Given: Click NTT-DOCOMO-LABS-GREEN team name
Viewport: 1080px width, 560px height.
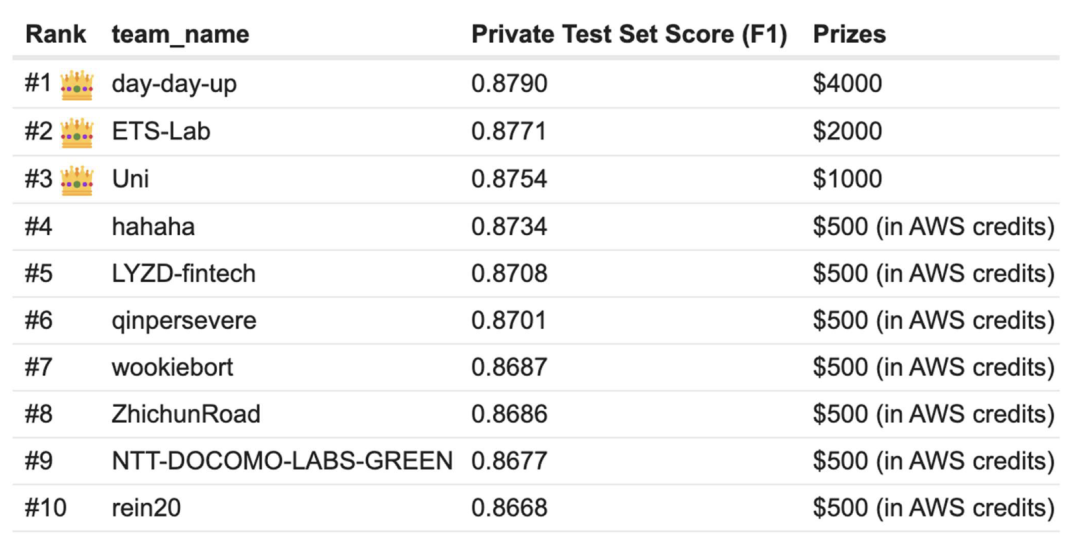Looking at the screenshot, I should [282, 461].
